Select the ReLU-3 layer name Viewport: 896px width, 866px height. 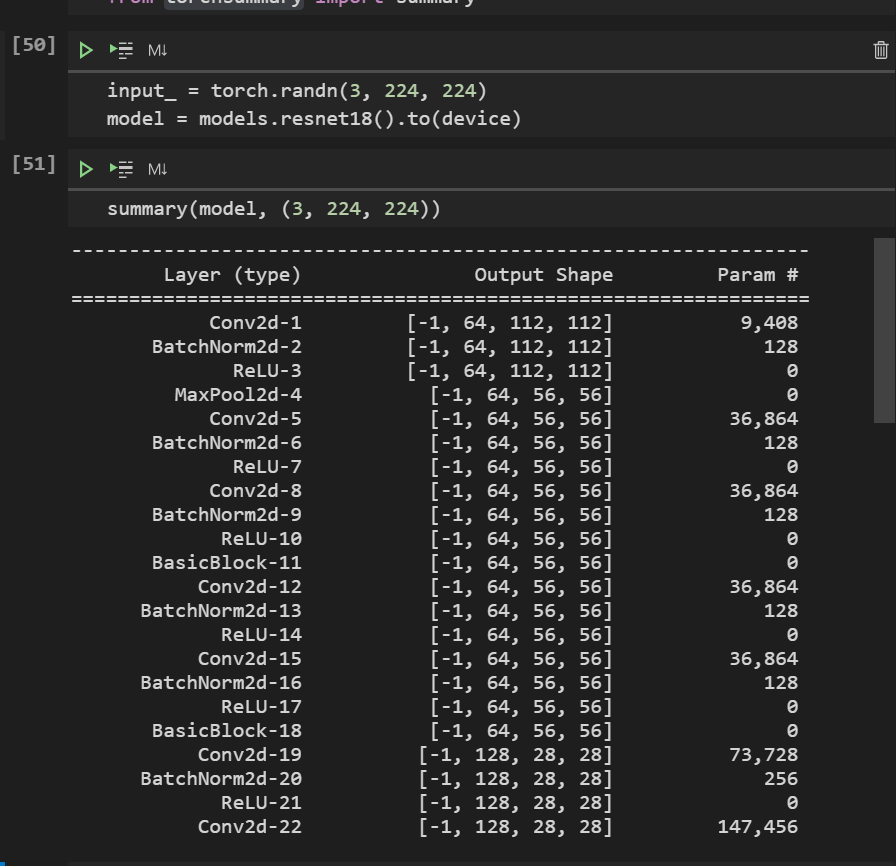(267, 371)
